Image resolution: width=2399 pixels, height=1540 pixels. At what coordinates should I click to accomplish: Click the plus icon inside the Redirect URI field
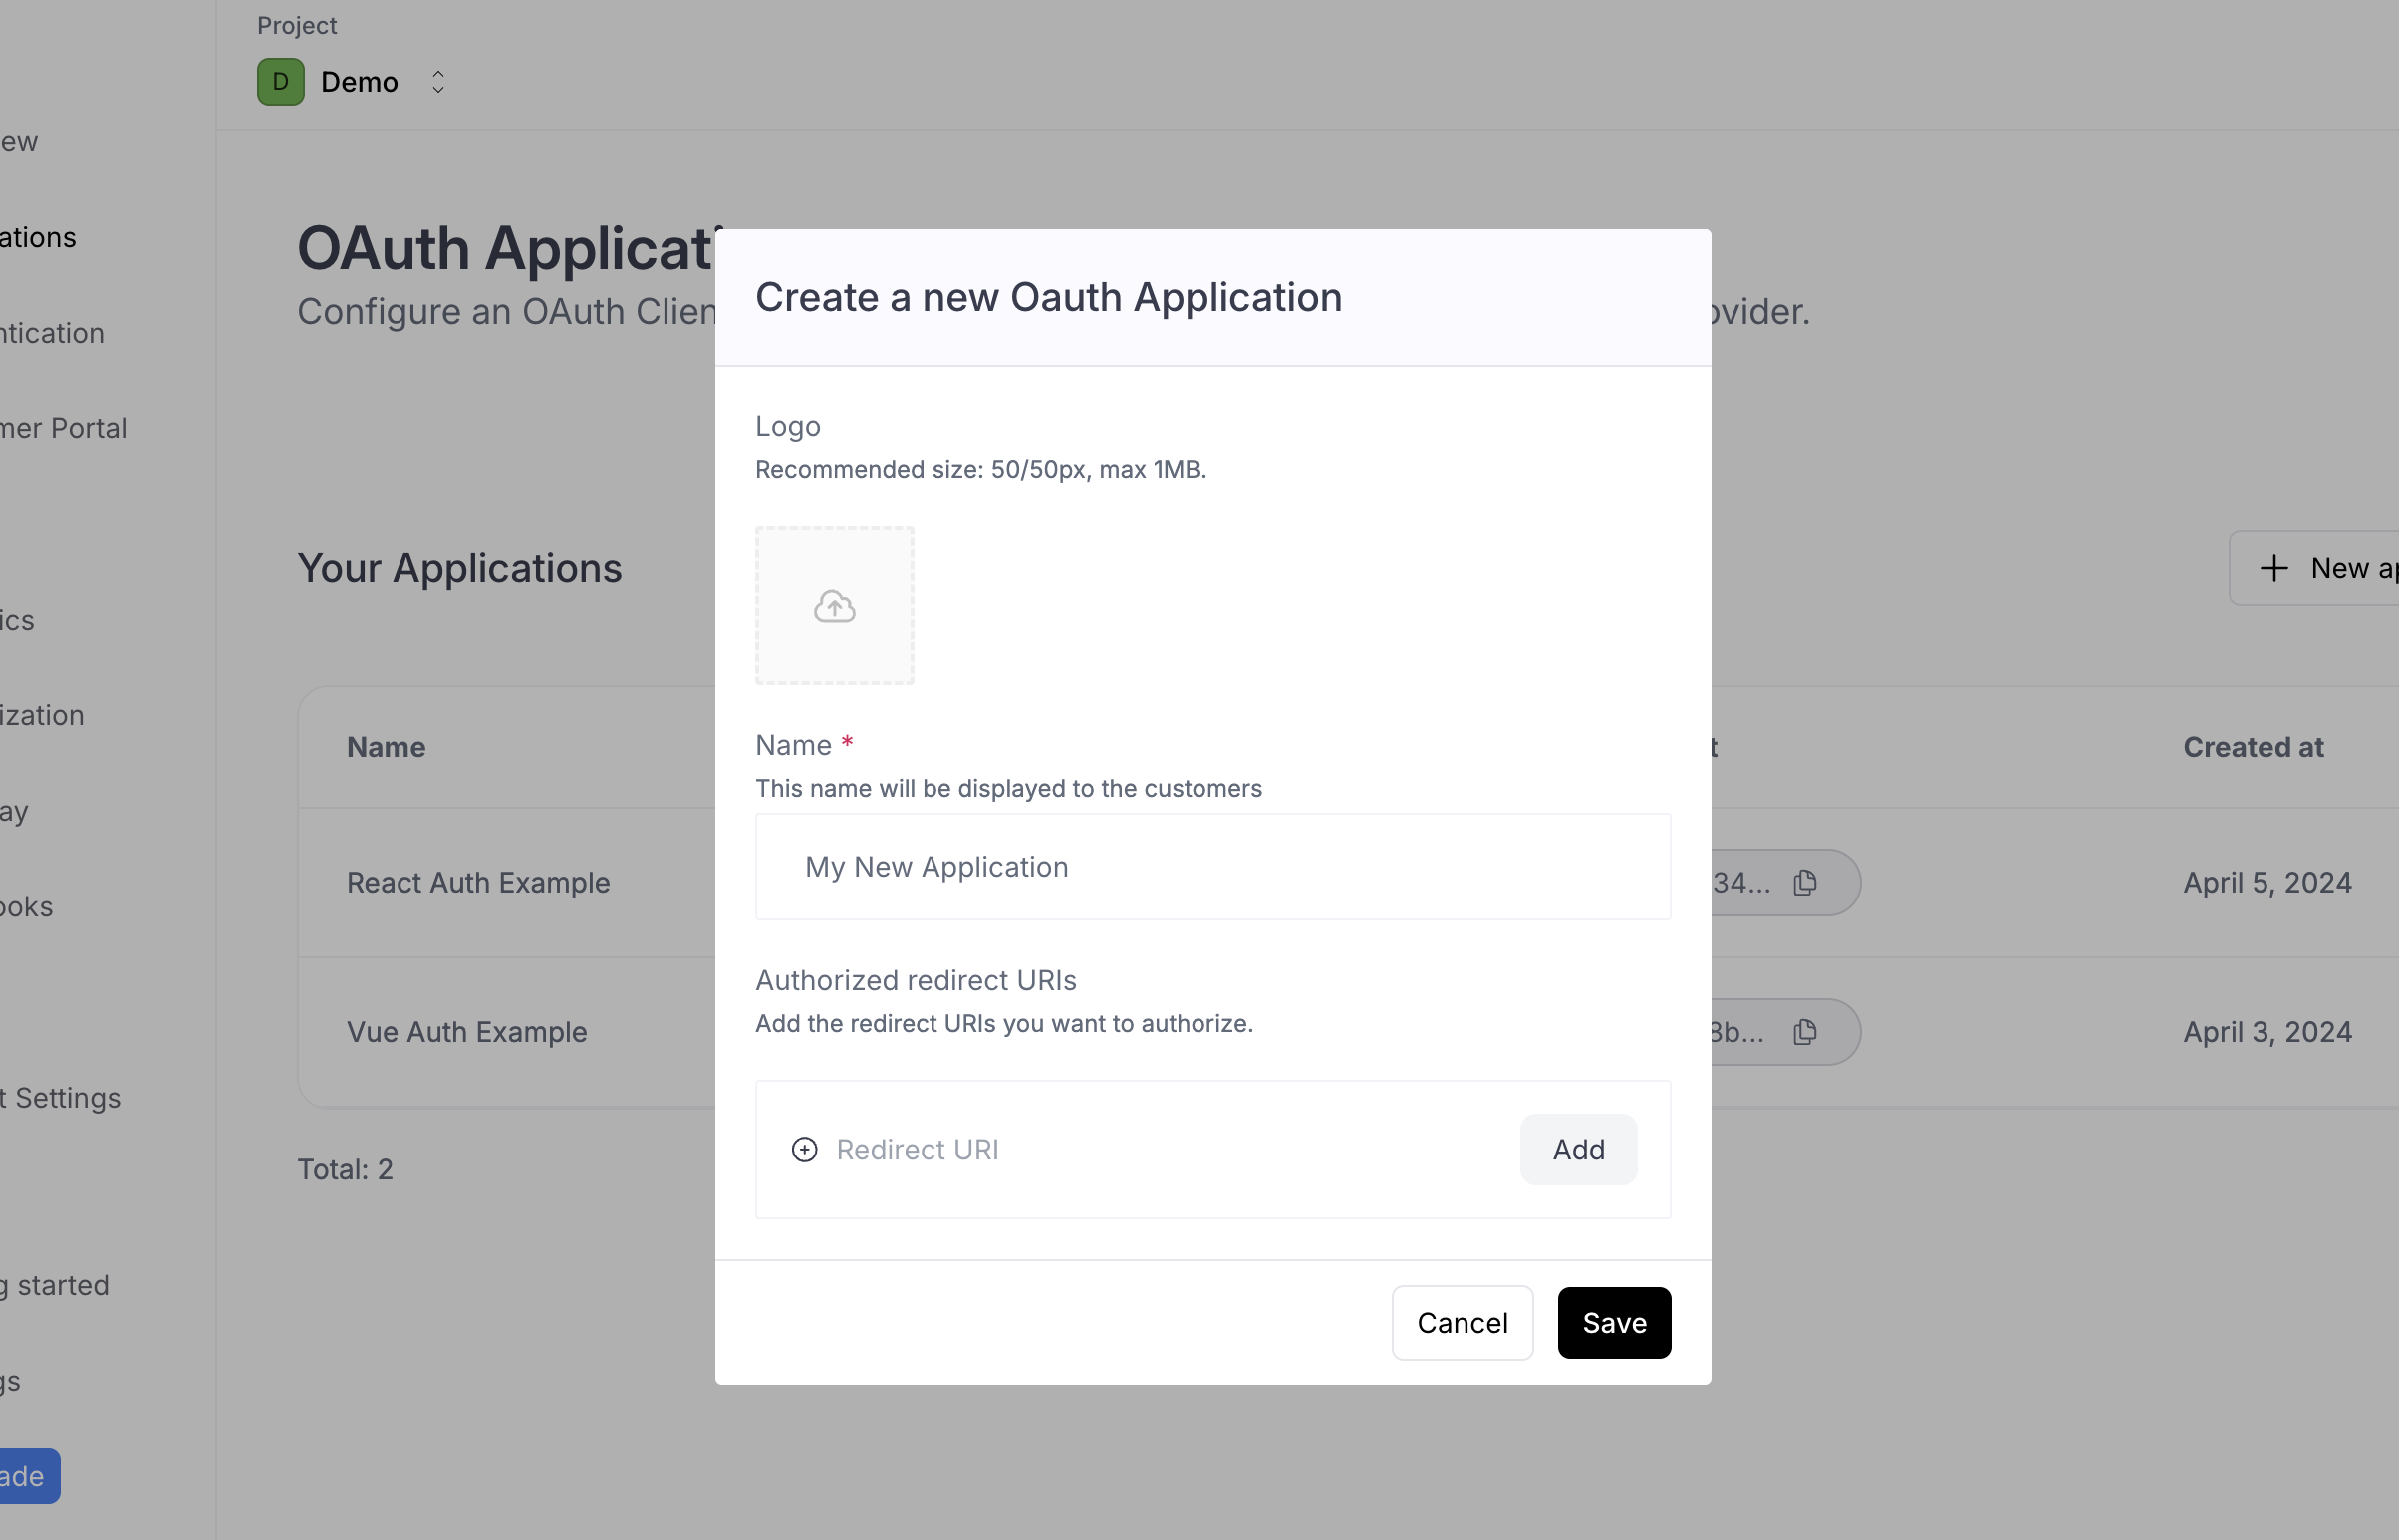click(x=805, y=1149)
